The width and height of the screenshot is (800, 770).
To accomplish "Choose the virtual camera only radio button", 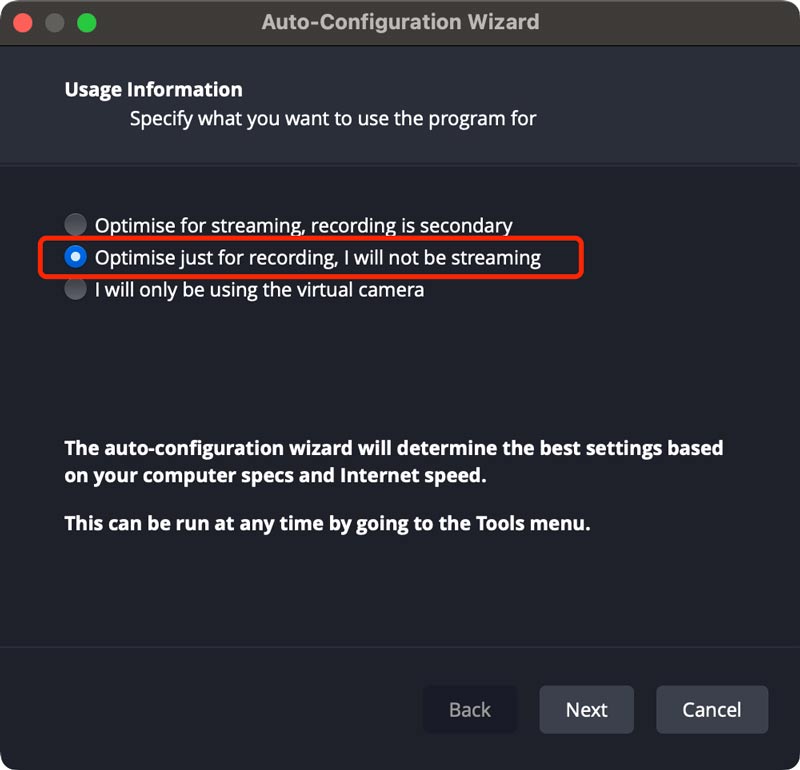I will (x=76, y=290).
